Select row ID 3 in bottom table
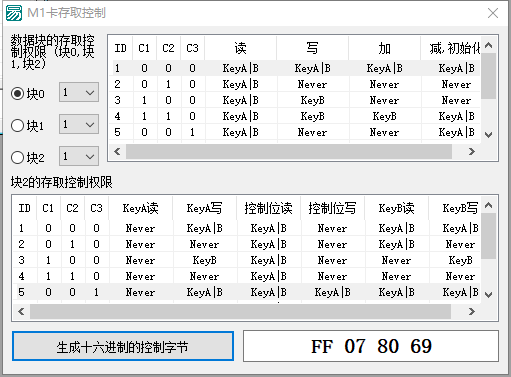 click(x=248, y=260)
